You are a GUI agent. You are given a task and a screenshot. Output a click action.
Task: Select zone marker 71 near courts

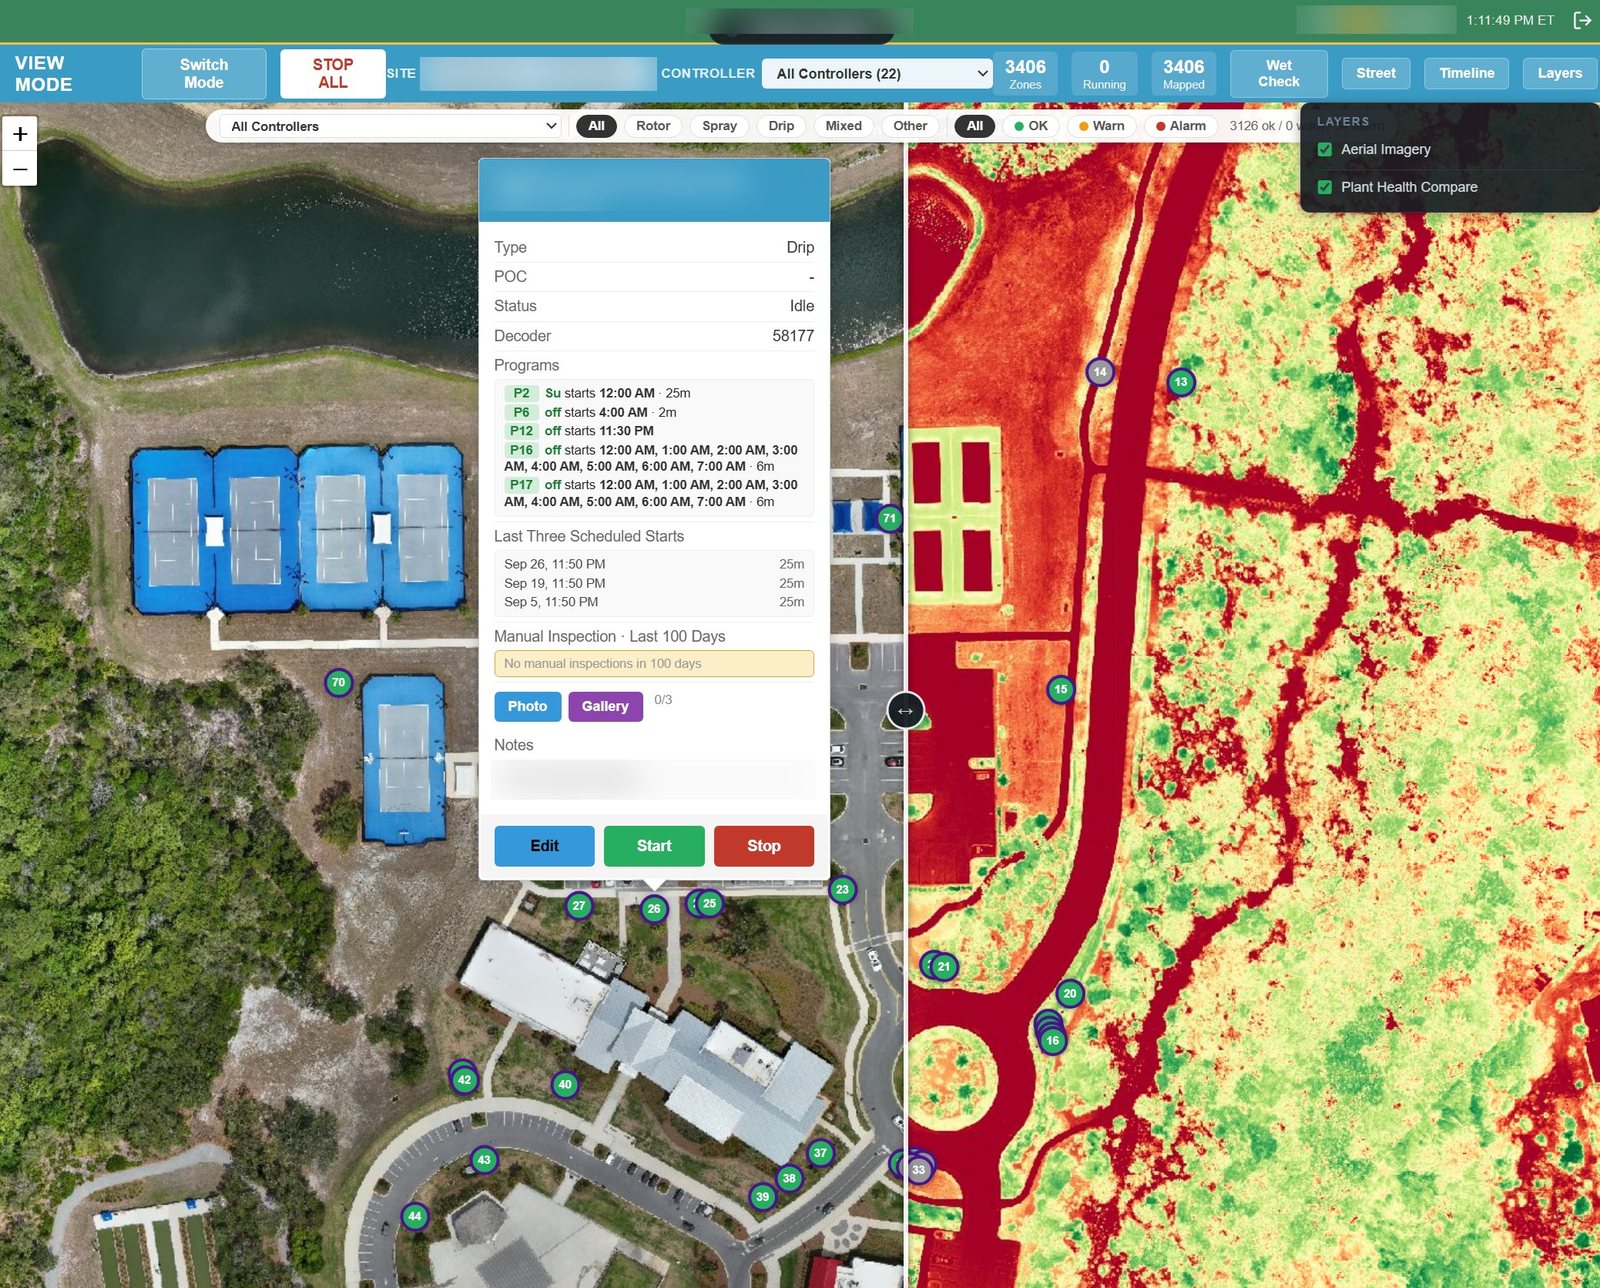point(889,518)
